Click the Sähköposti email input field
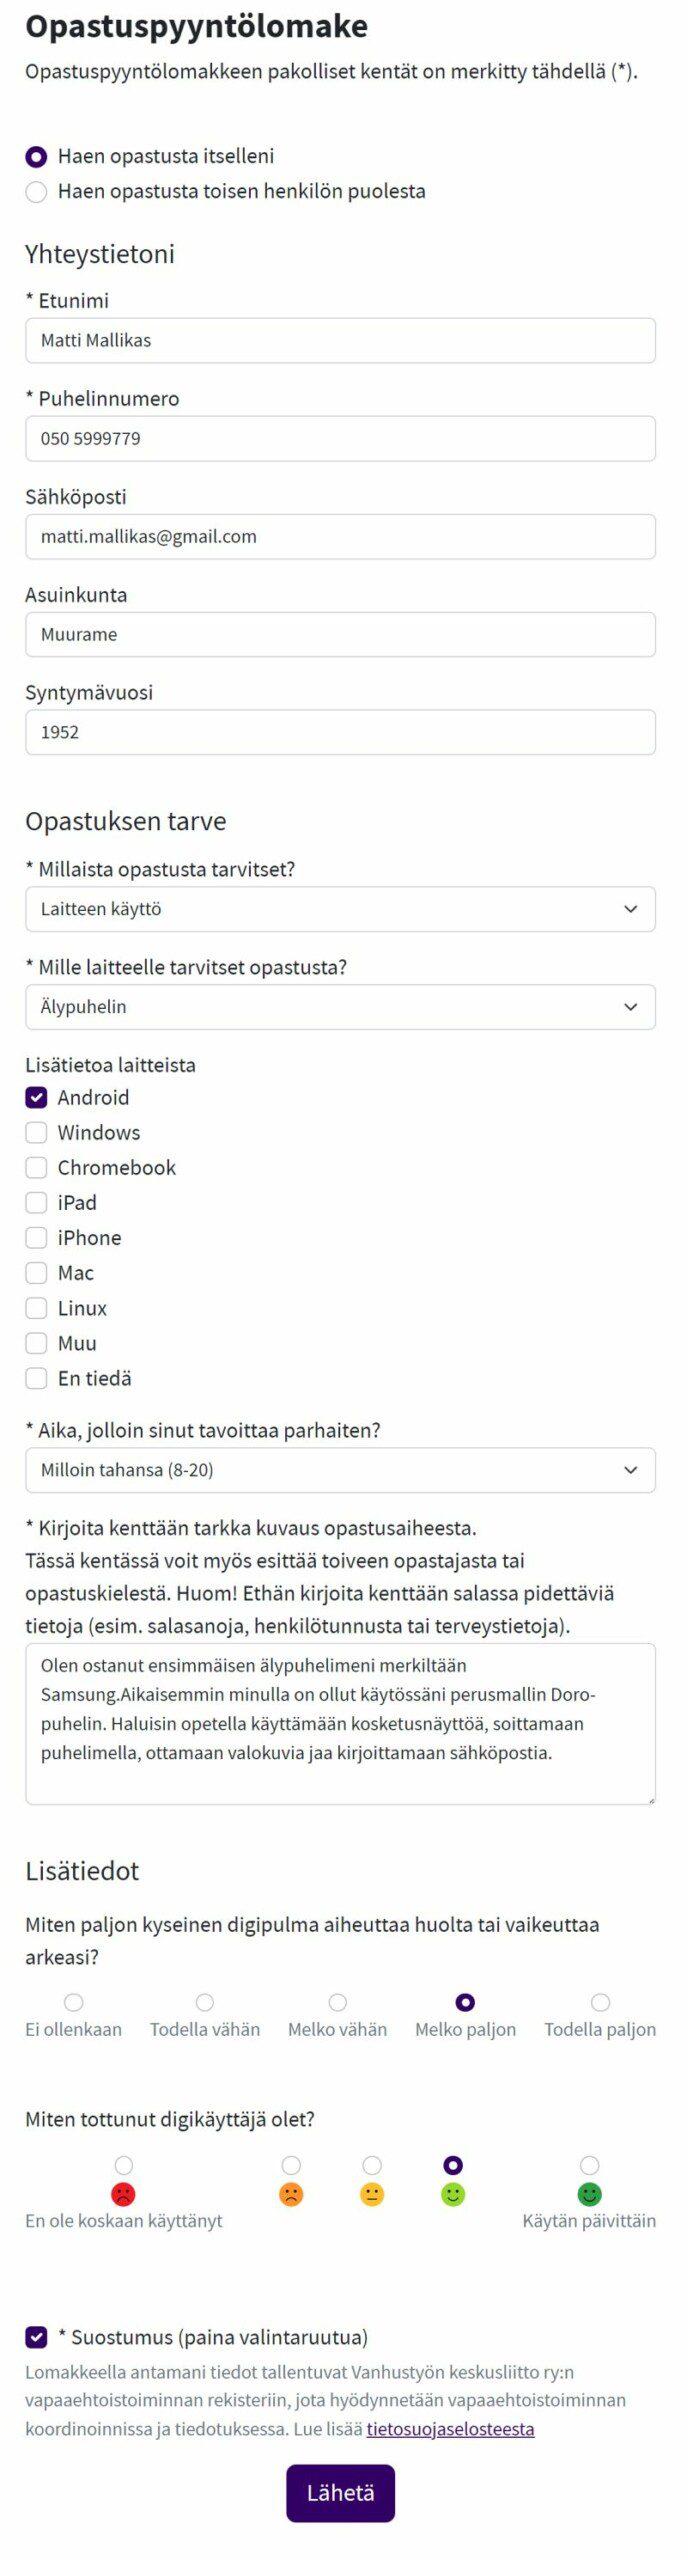Screen dimensions: 687x2560 (340, 536)
